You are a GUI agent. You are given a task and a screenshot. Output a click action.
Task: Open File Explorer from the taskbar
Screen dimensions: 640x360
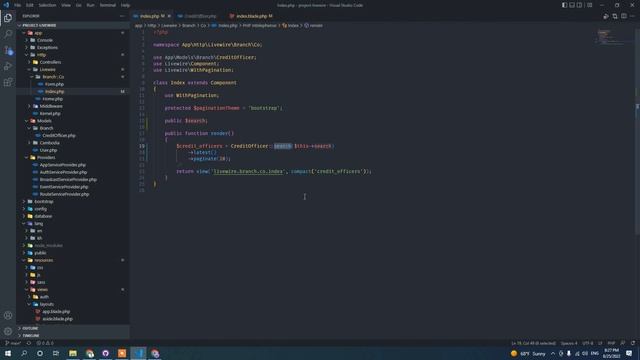click(x=73, y=353)
